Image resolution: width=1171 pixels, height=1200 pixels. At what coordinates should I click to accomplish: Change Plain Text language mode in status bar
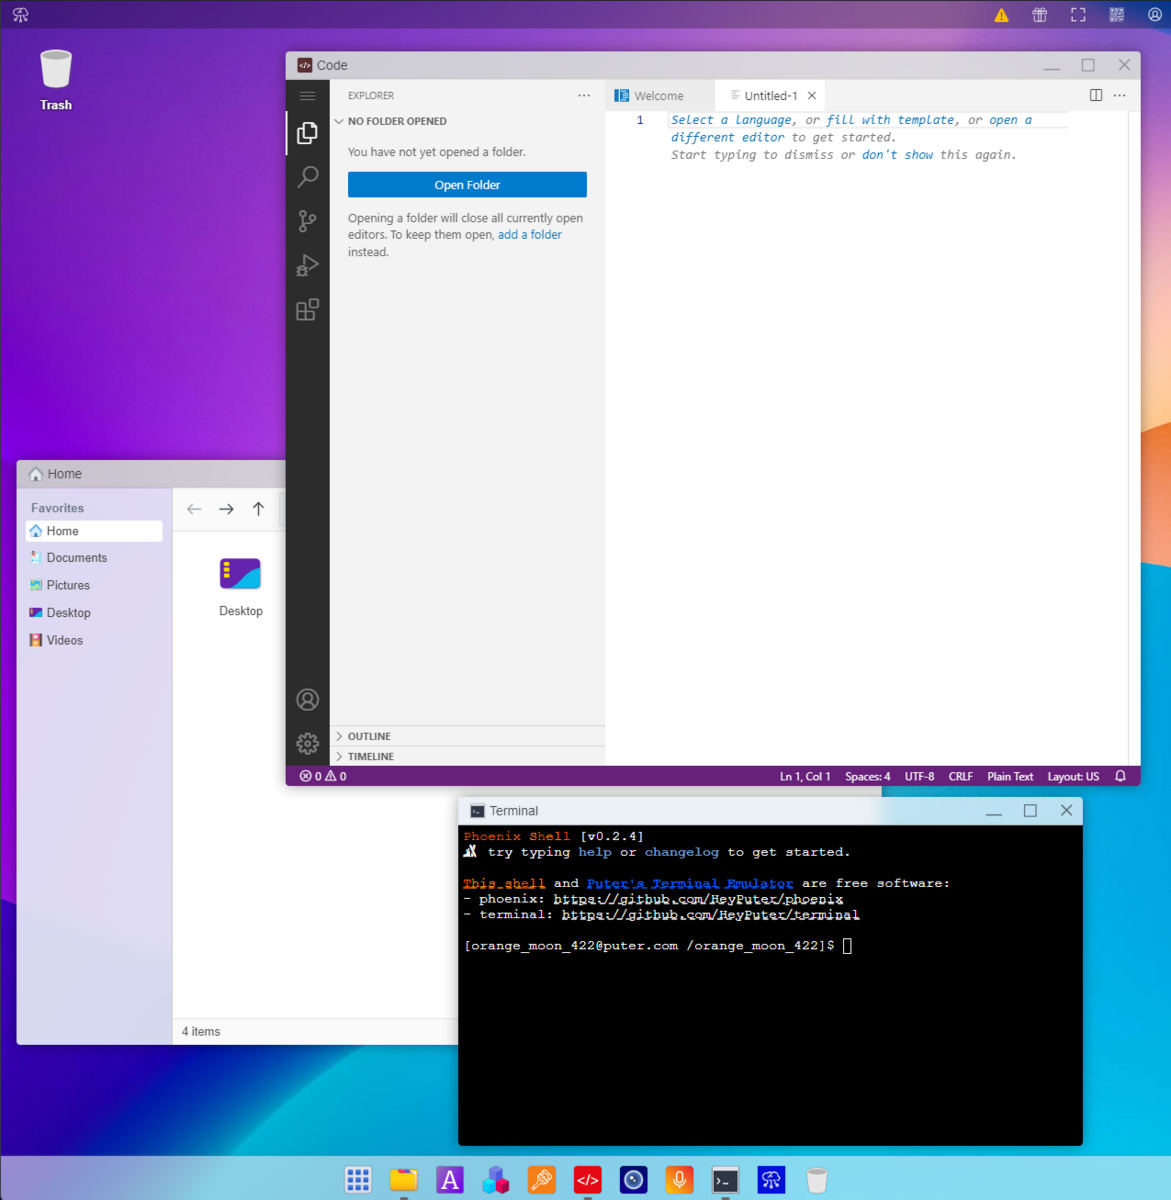(x=1010, y=775)
